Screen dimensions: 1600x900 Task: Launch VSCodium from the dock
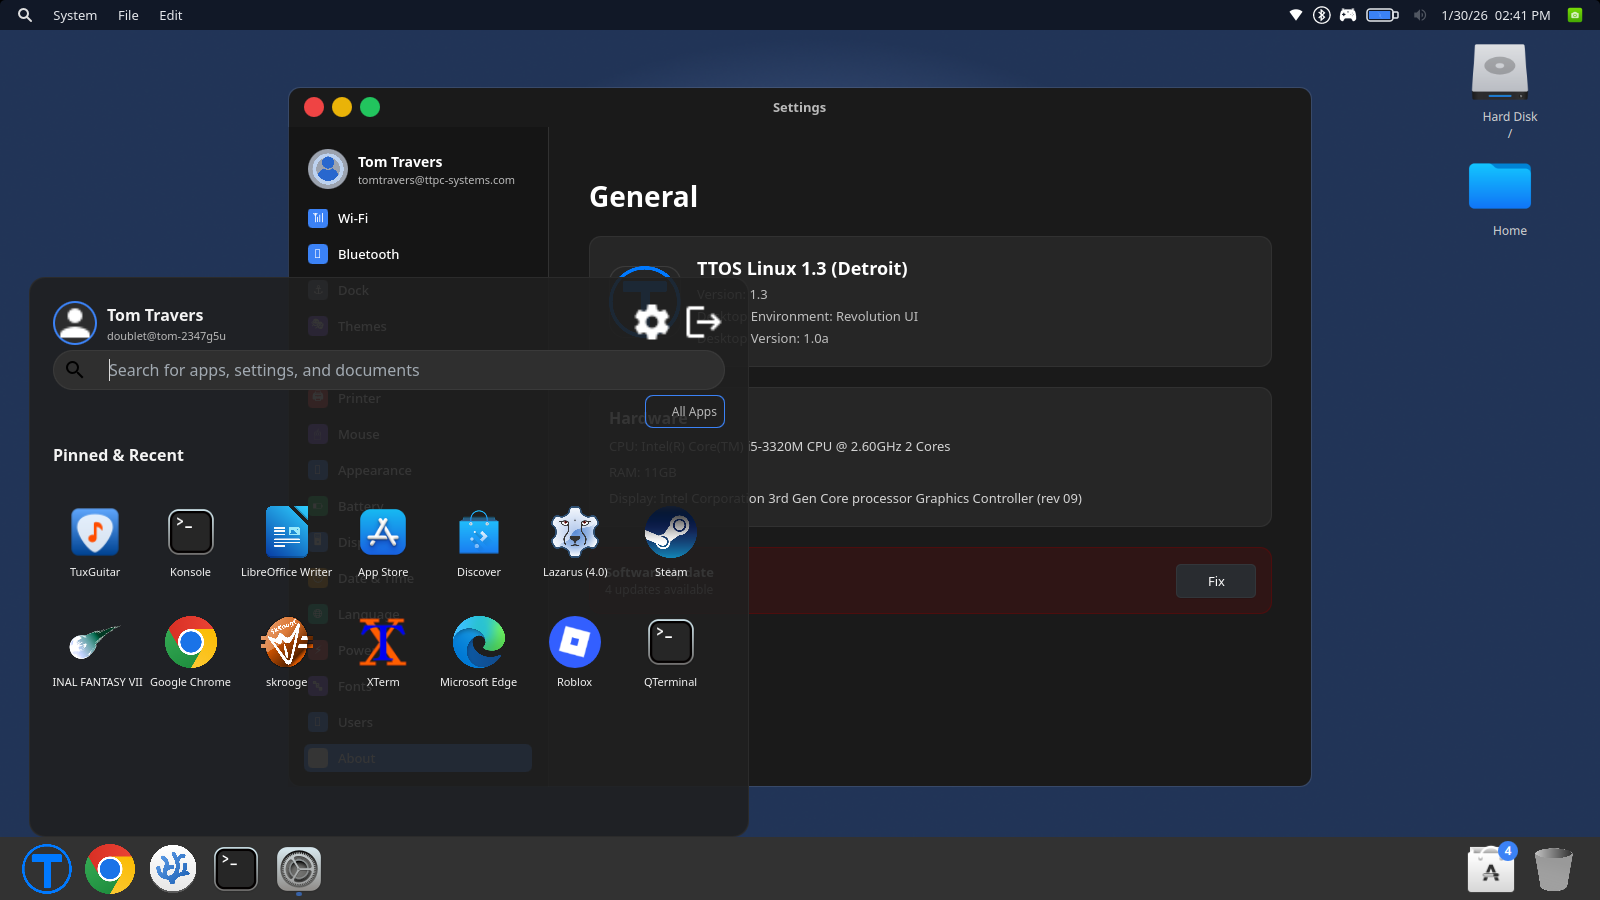pyautogui.click(x=173, y=868)
